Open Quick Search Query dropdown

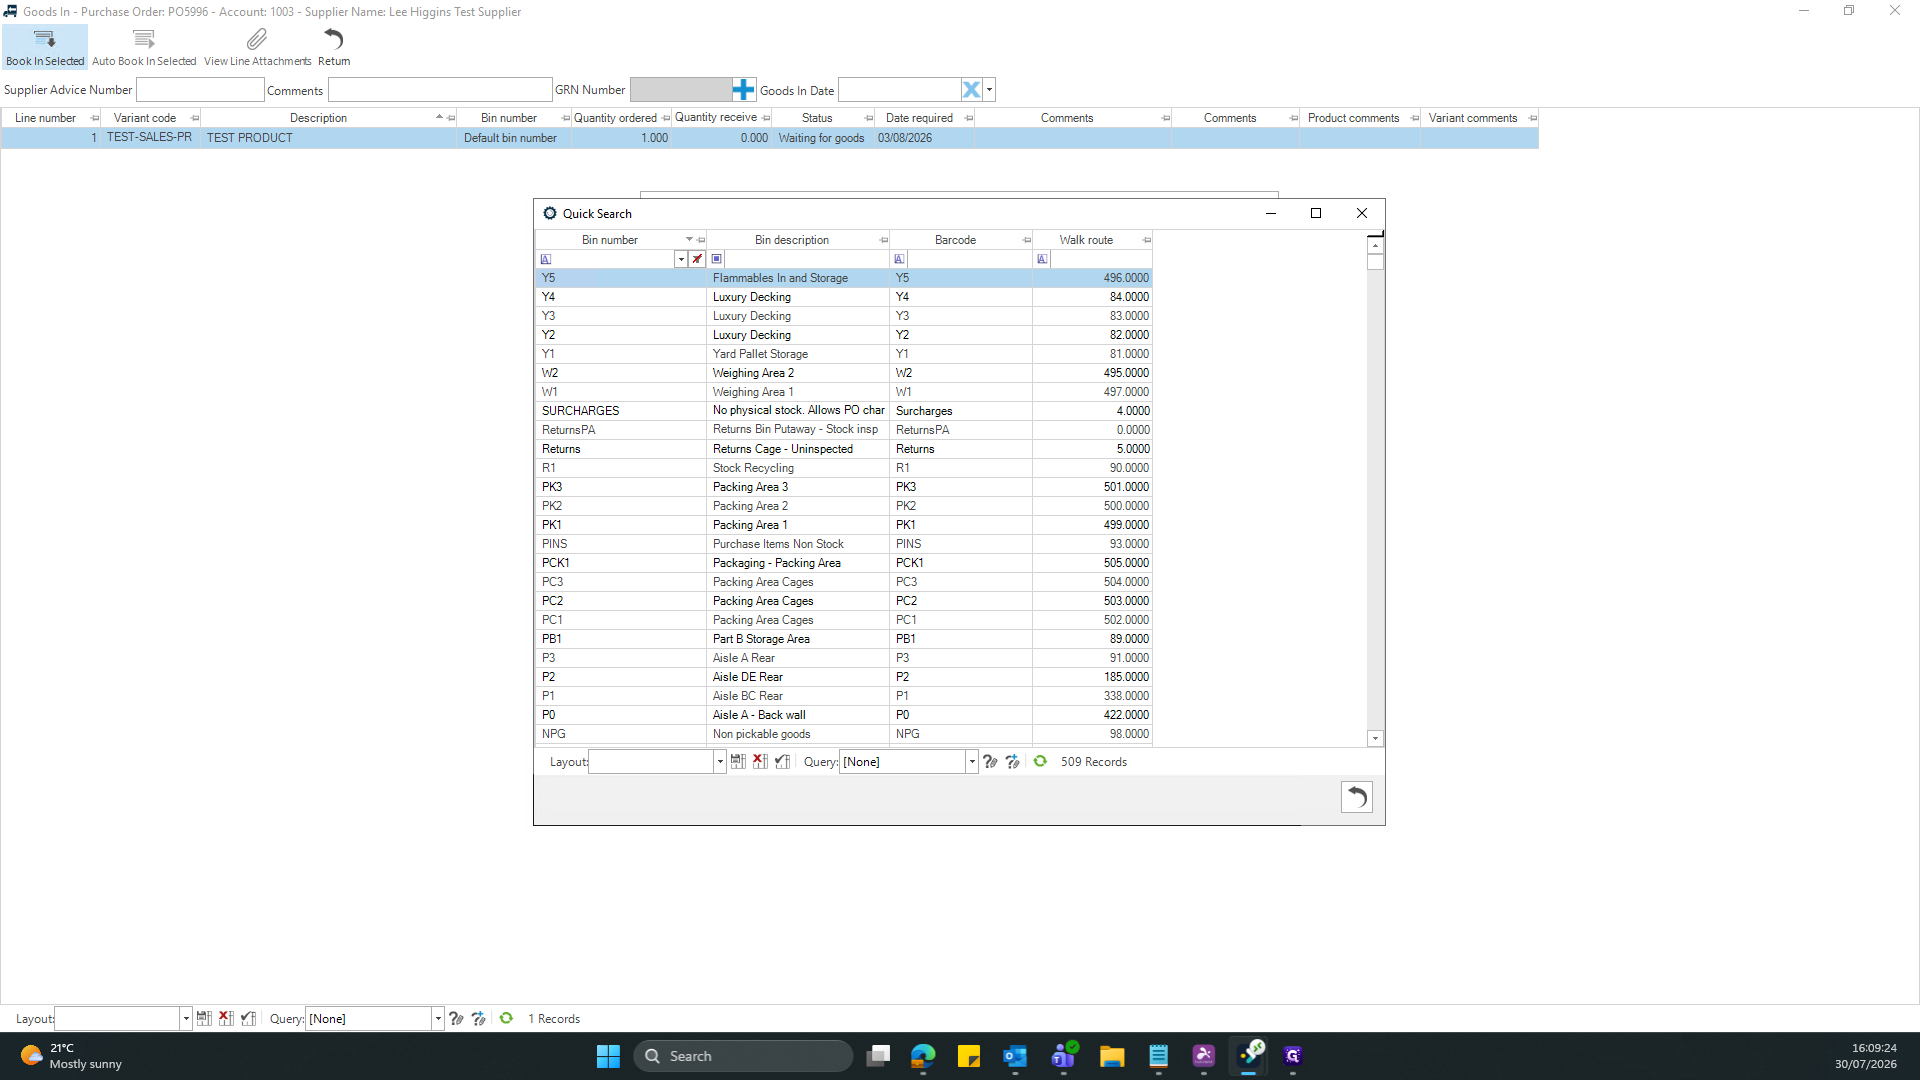(x=971, y=762)
